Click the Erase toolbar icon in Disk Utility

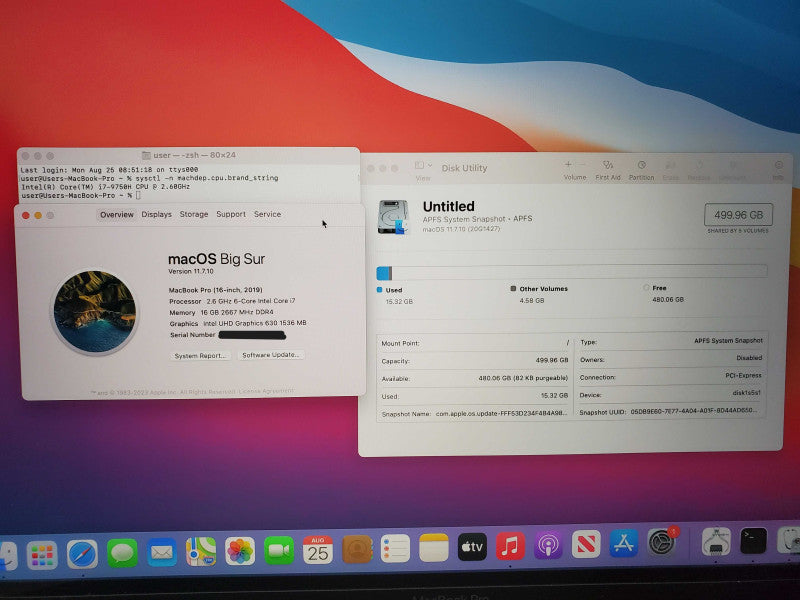[671, 166]
